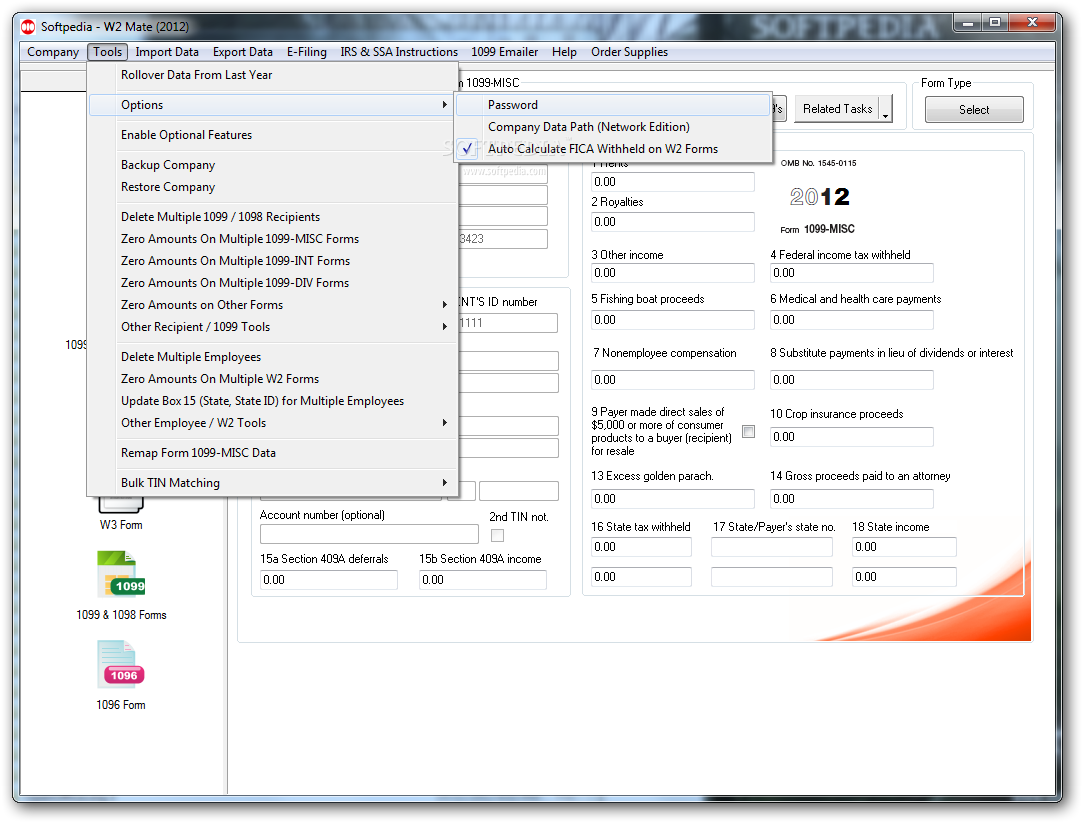Click 13 Excess golden parach. field
The width and height of the screenshot is (1083, 823).
point(673,498)
